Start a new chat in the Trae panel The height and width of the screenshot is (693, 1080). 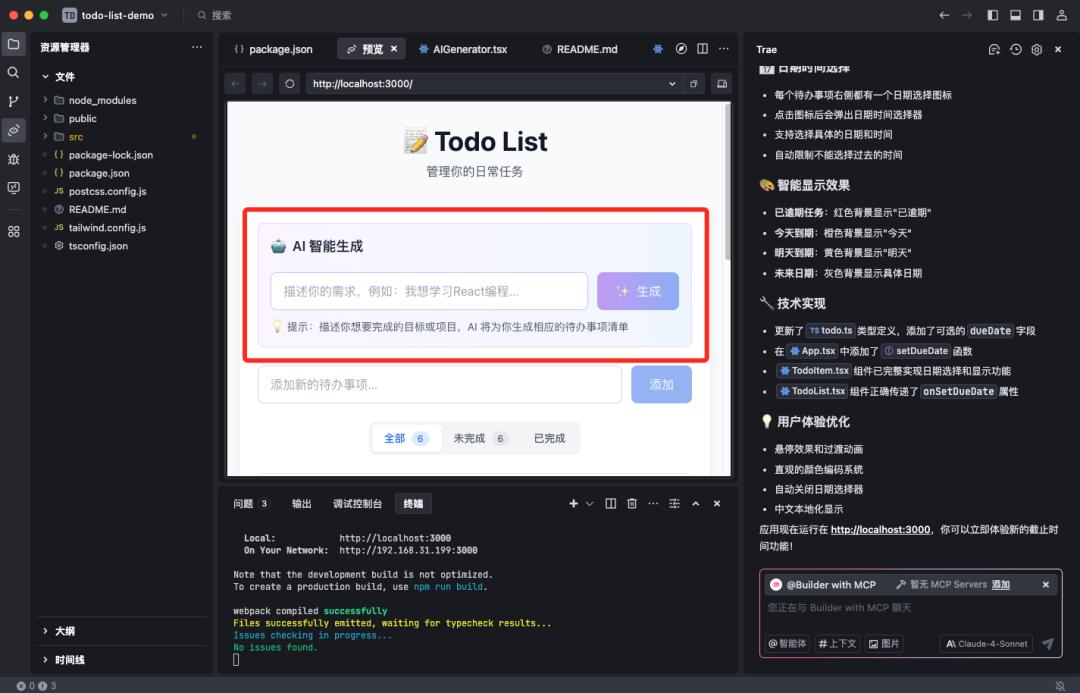pos(994,50)
